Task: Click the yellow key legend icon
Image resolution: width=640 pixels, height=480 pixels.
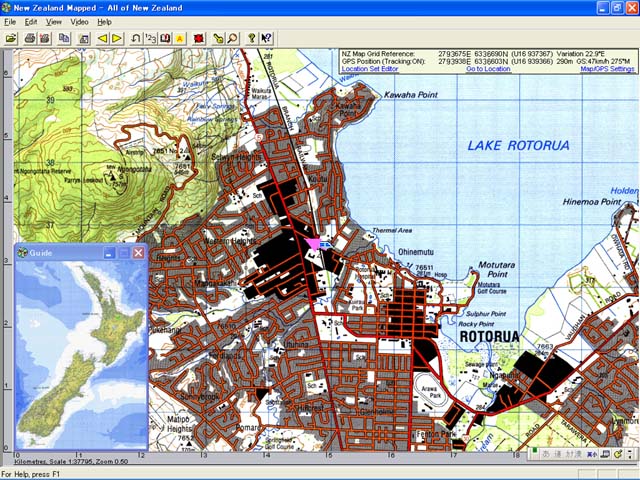Action: (x=218, y=38)
